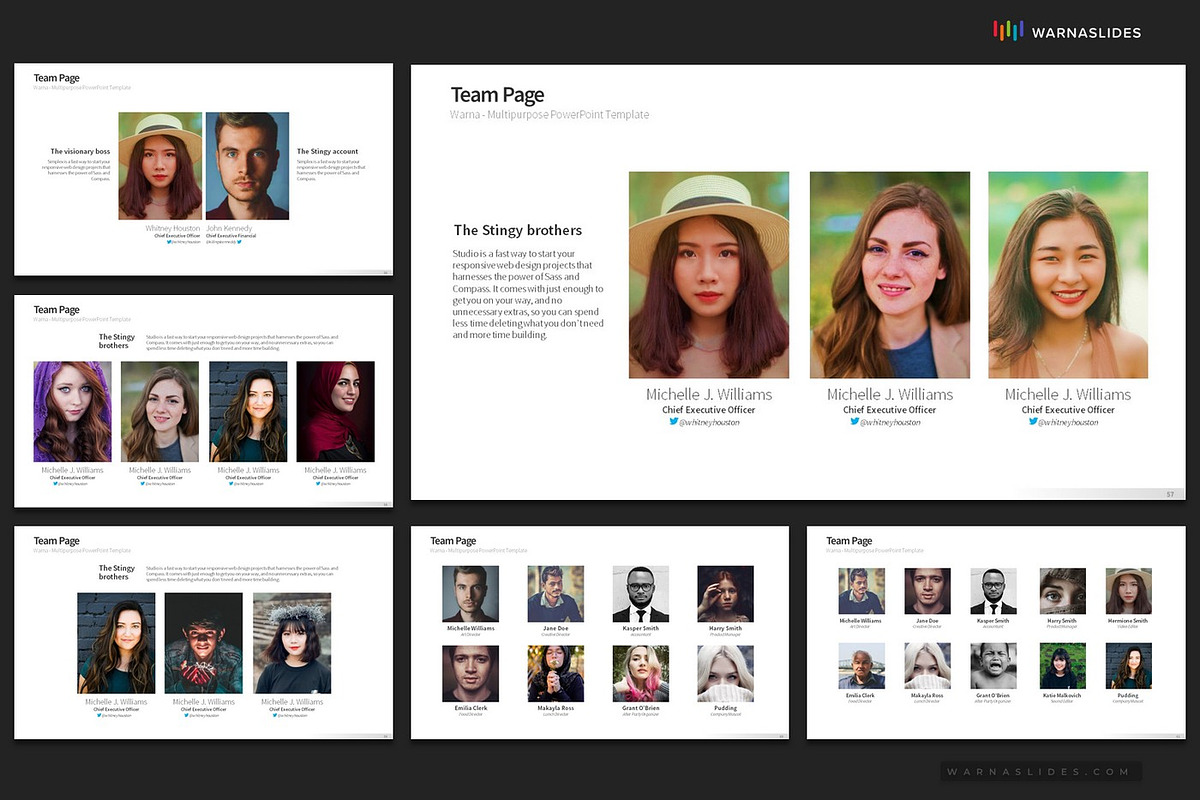
Task: Click 'The visionary boss' heading
Action: point(80,151)
